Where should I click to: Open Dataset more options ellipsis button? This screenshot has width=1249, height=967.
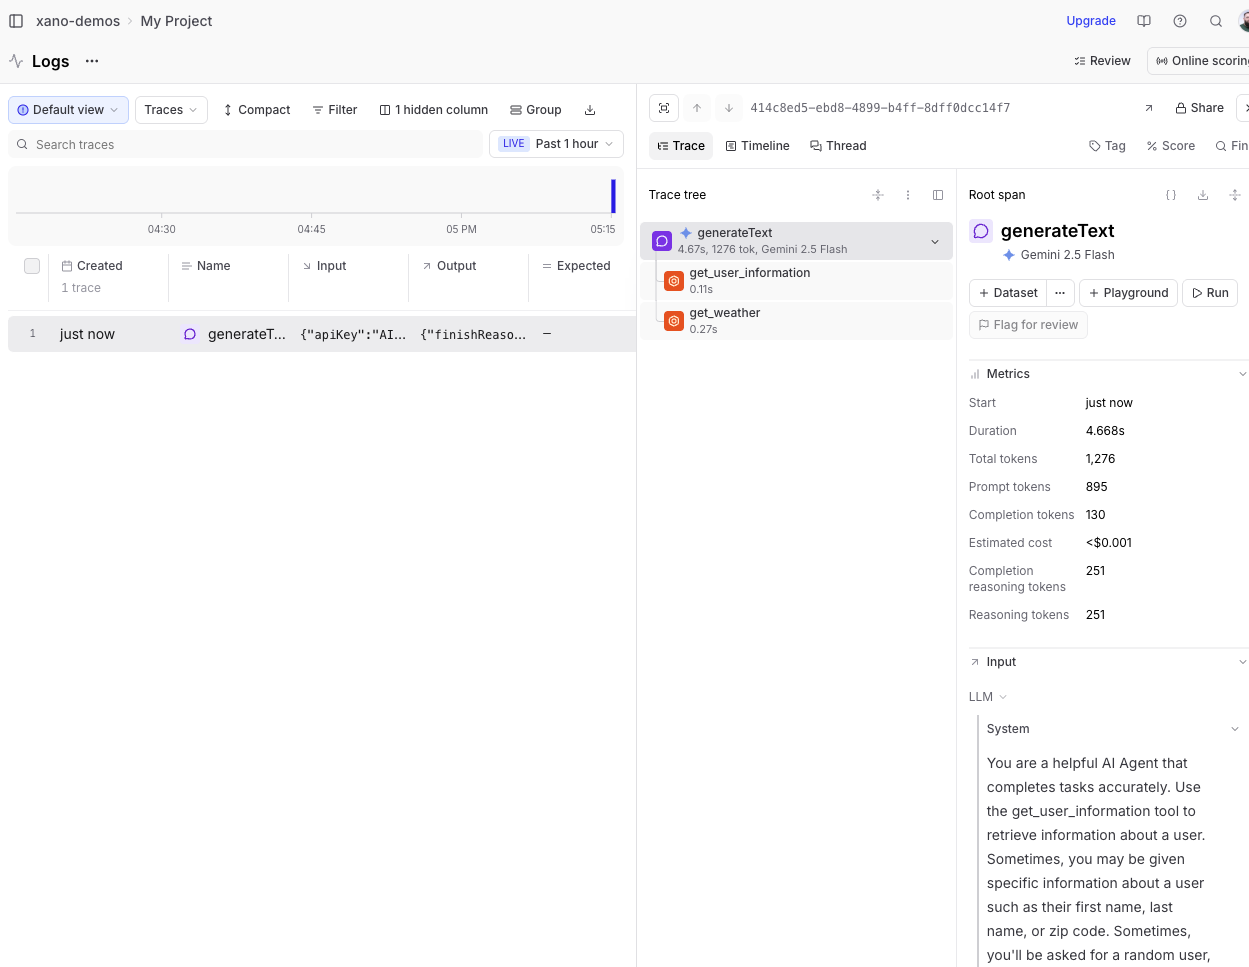coord(1060,293)
